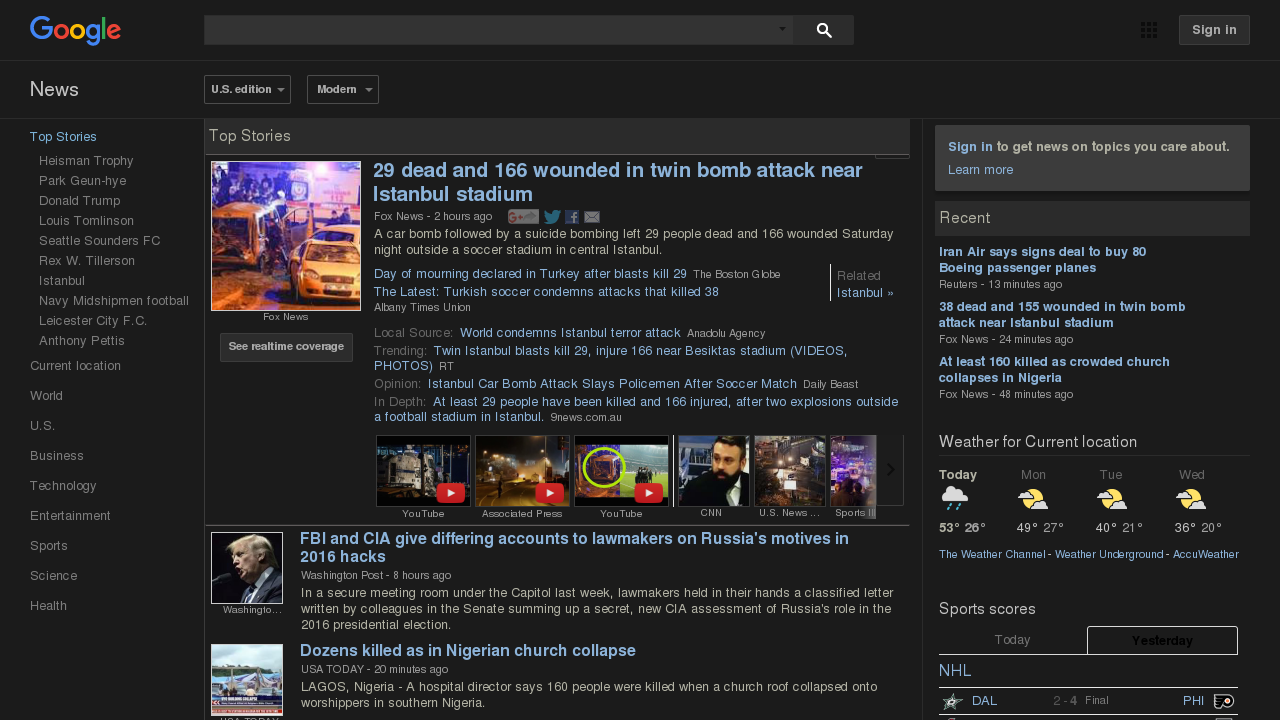Click Wednesday's partly cloudy weather icon
Image resolution: width=1280 pixels, height=720 pixels.
click(1191, 499)
